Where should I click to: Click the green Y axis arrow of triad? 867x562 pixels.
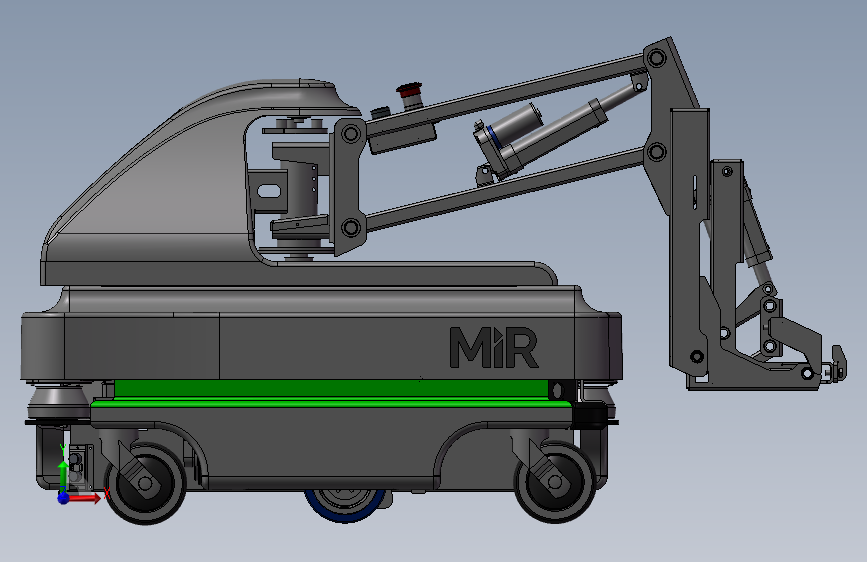[63, 477]
